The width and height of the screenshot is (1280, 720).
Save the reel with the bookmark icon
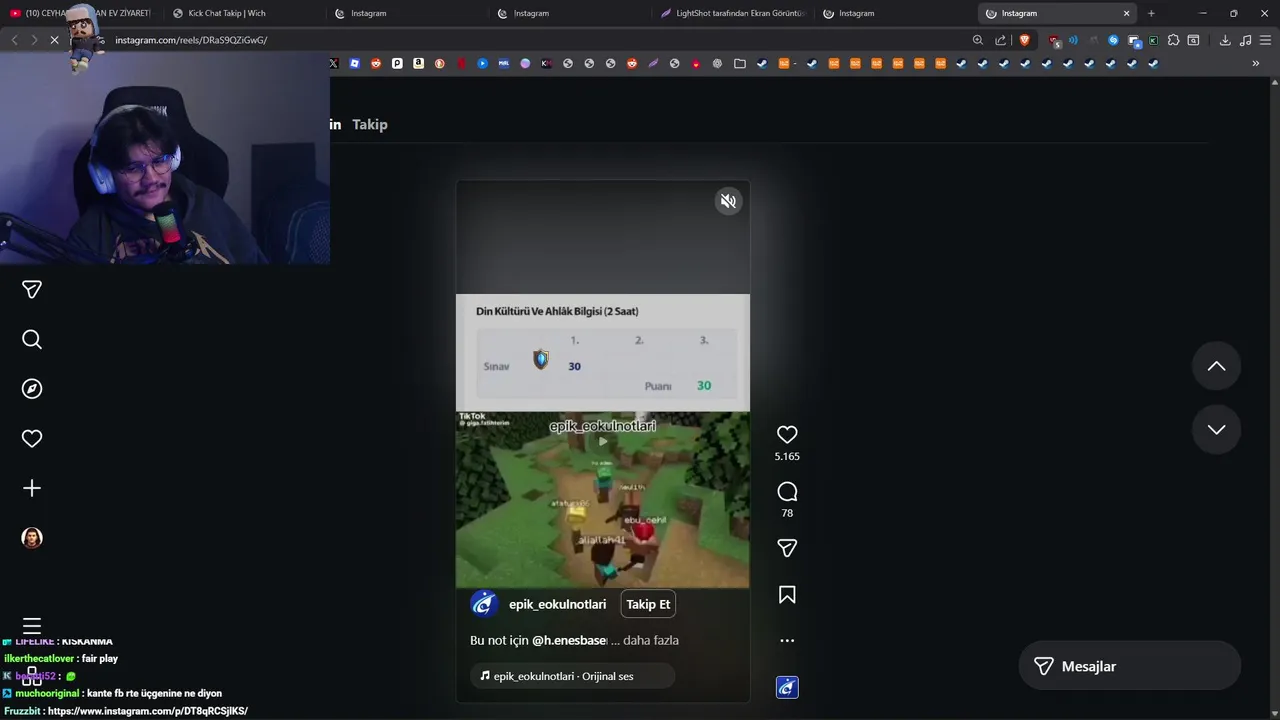point(787,595)
